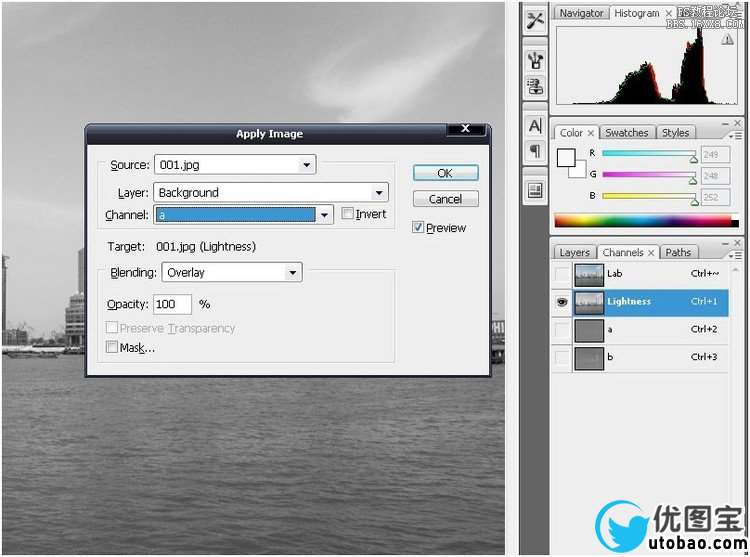Tick the Preserve Transparency checkbox

pos(111,328)
